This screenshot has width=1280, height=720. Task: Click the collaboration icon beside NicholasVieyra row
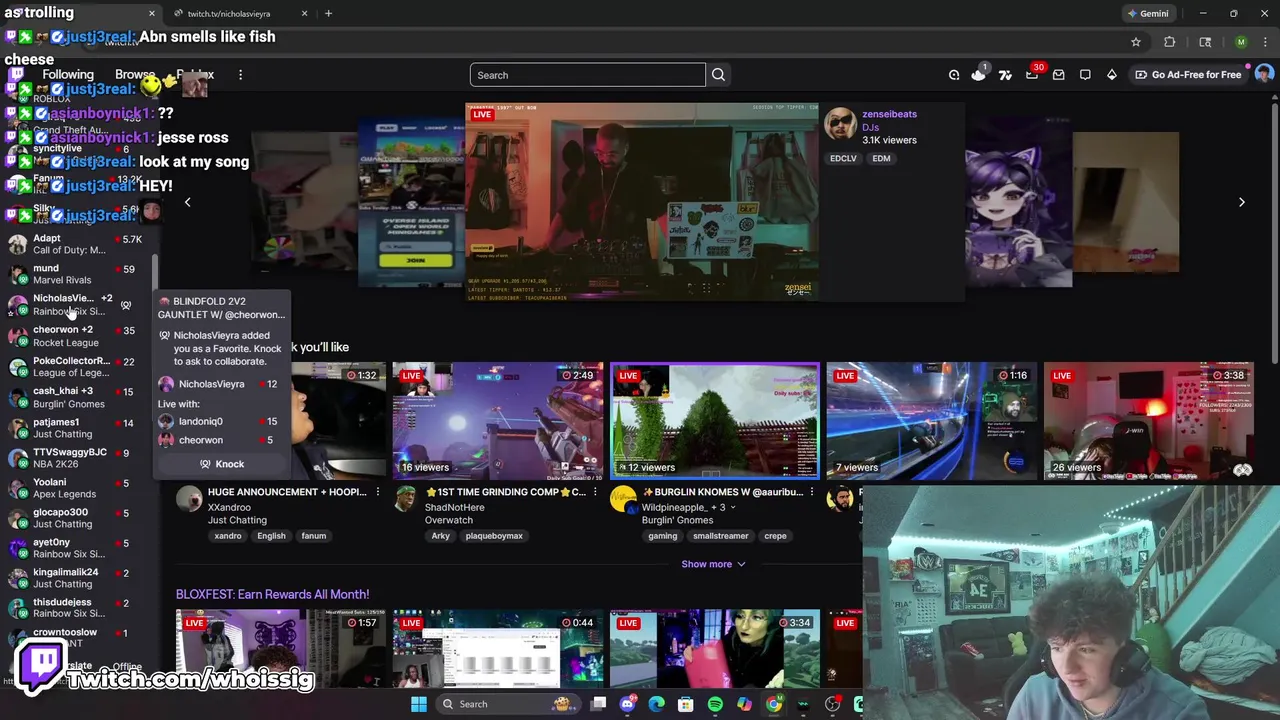pos(126,305)
